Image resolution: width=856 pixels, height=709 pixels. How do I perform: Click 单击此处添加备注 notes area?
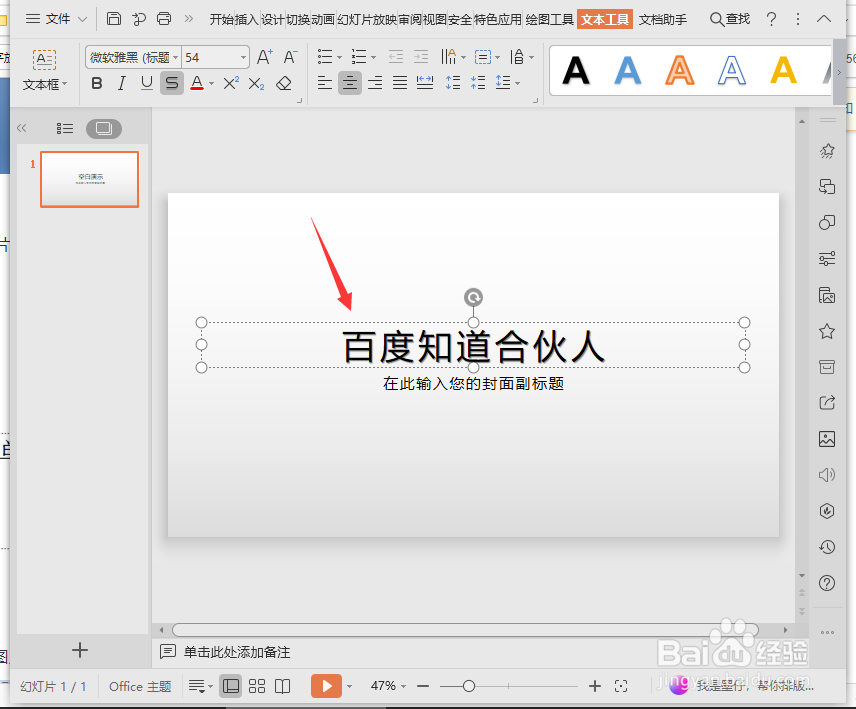pos(237,652)
